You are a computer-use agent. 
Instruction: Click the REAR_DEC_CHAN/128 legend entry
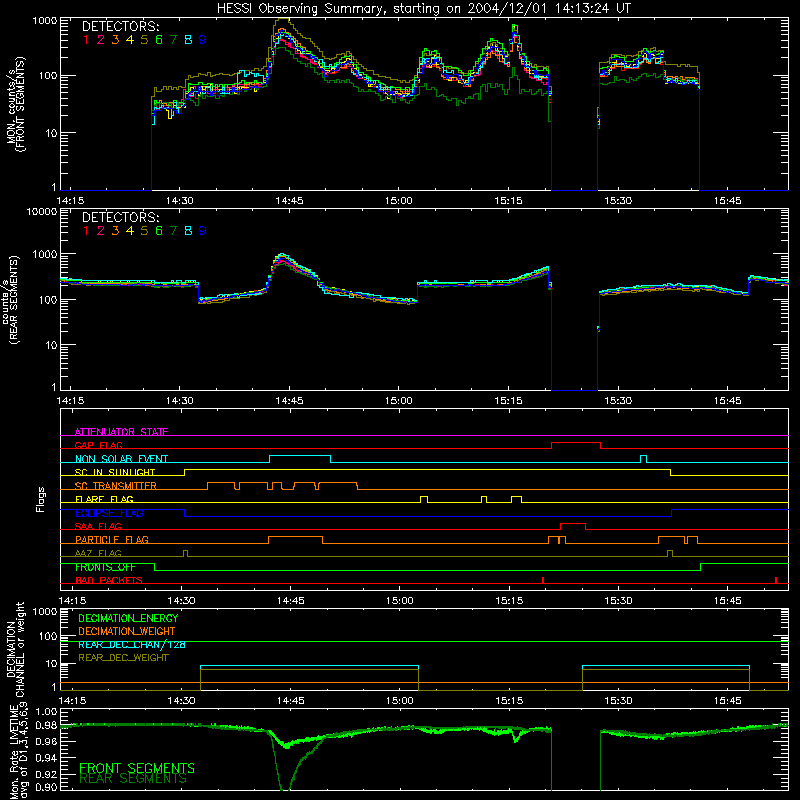click(132, 645)
